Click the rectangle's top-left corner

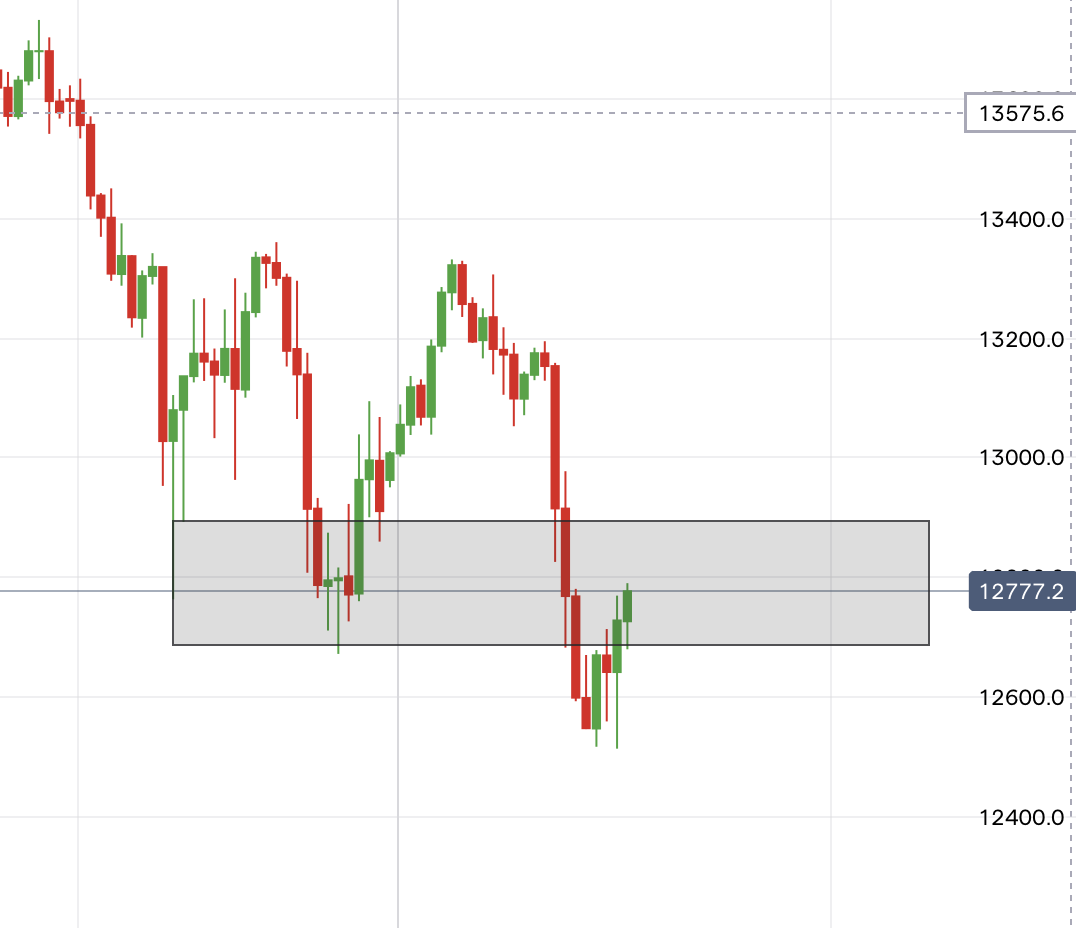point(173,521)
